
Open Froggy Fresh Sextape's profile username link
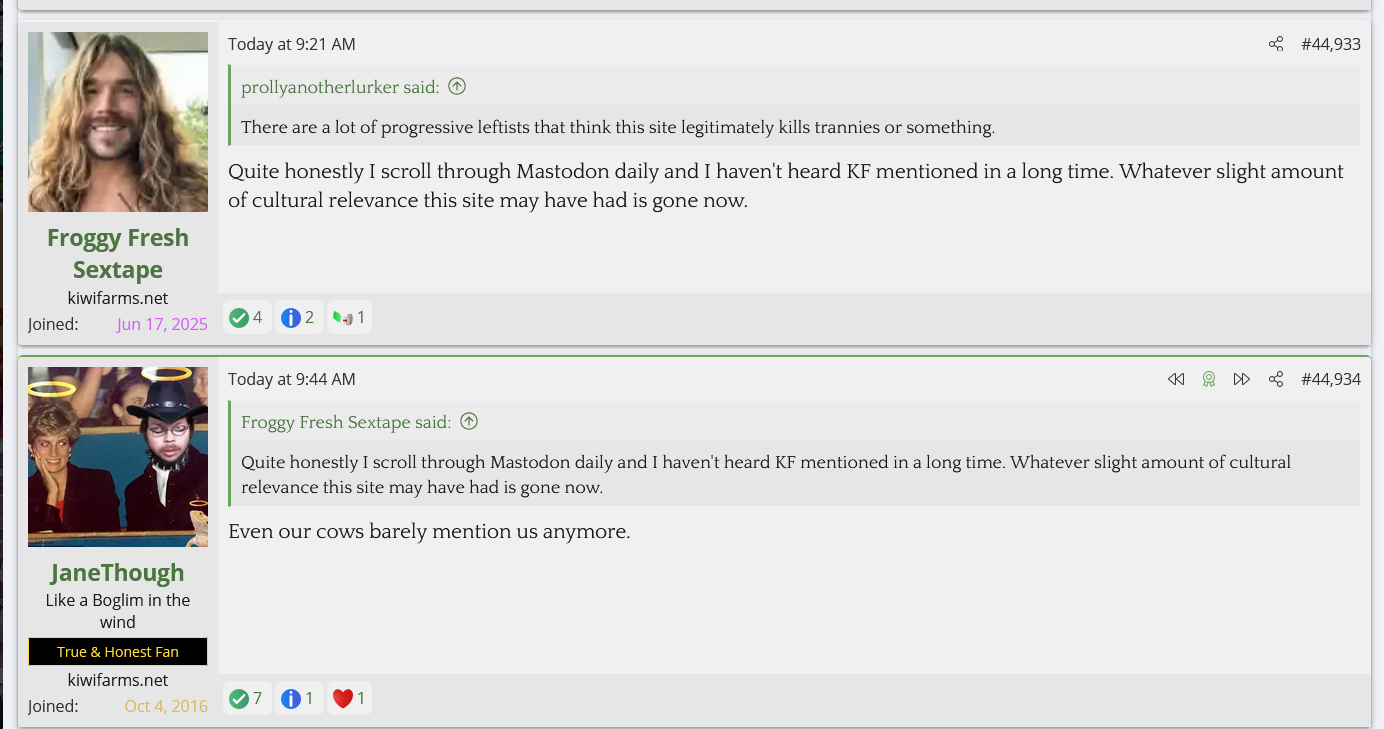[118, 253]
